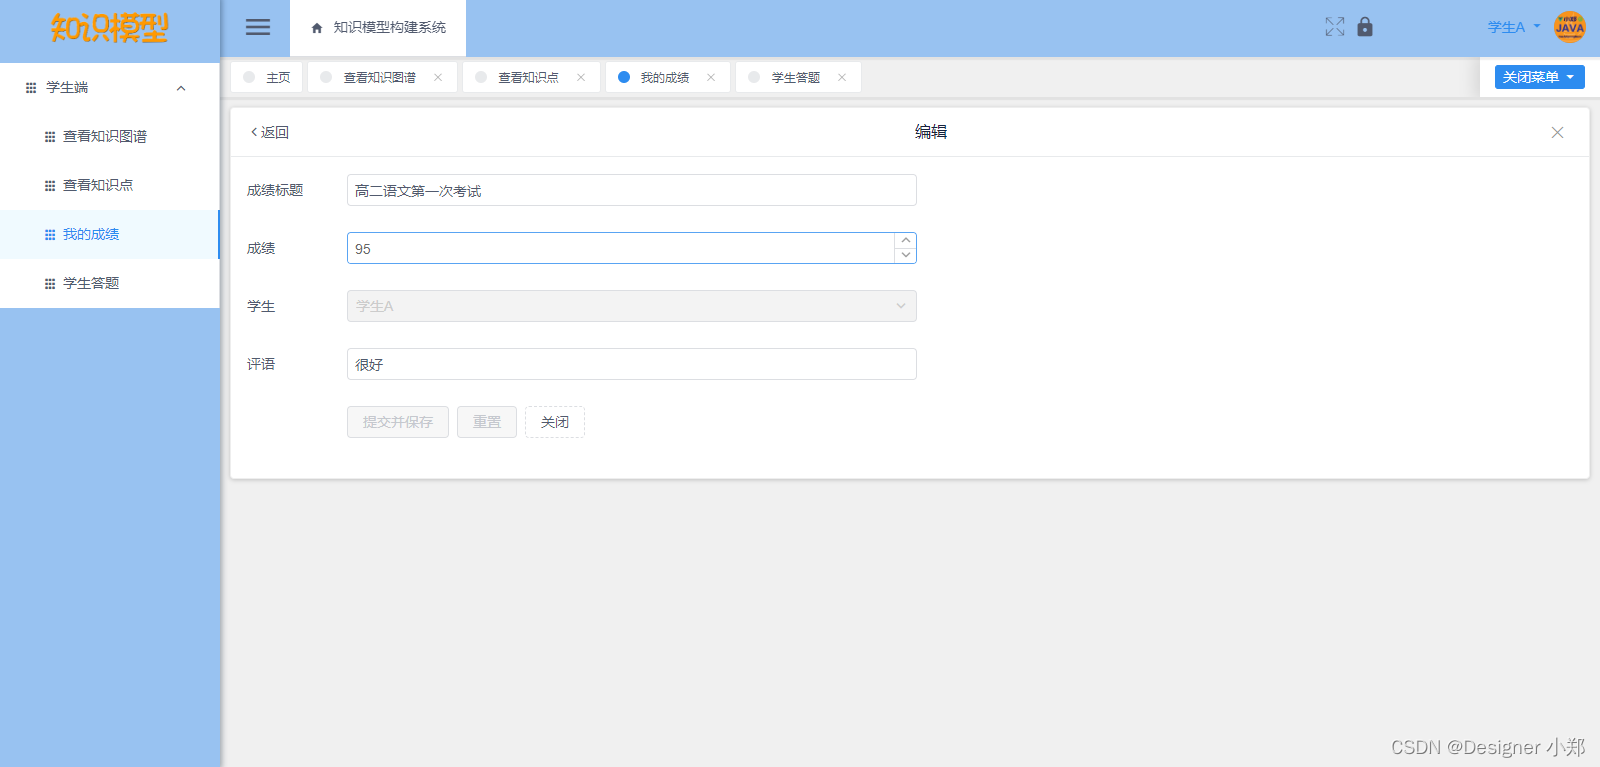Decrease 成绩 value with down arrow
The height and width of the screenshot is (767, 1600).
905,255
